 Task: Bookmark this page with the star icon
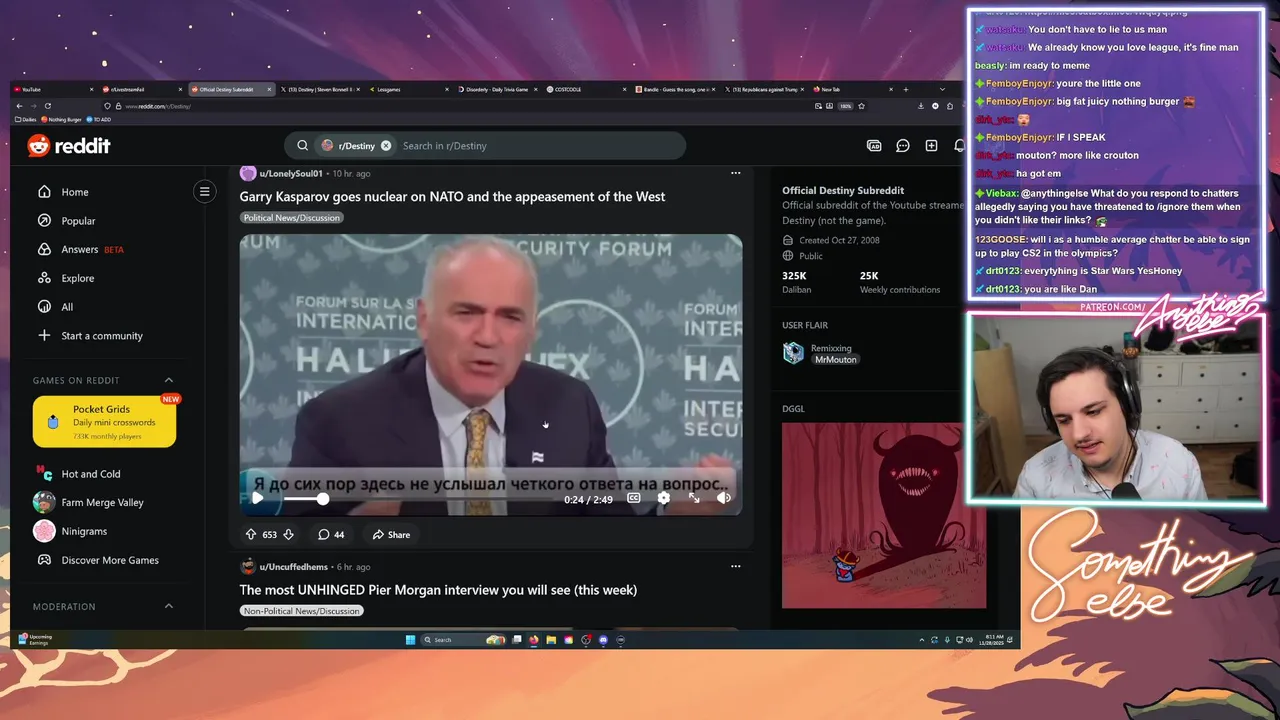tap(861, 106)
